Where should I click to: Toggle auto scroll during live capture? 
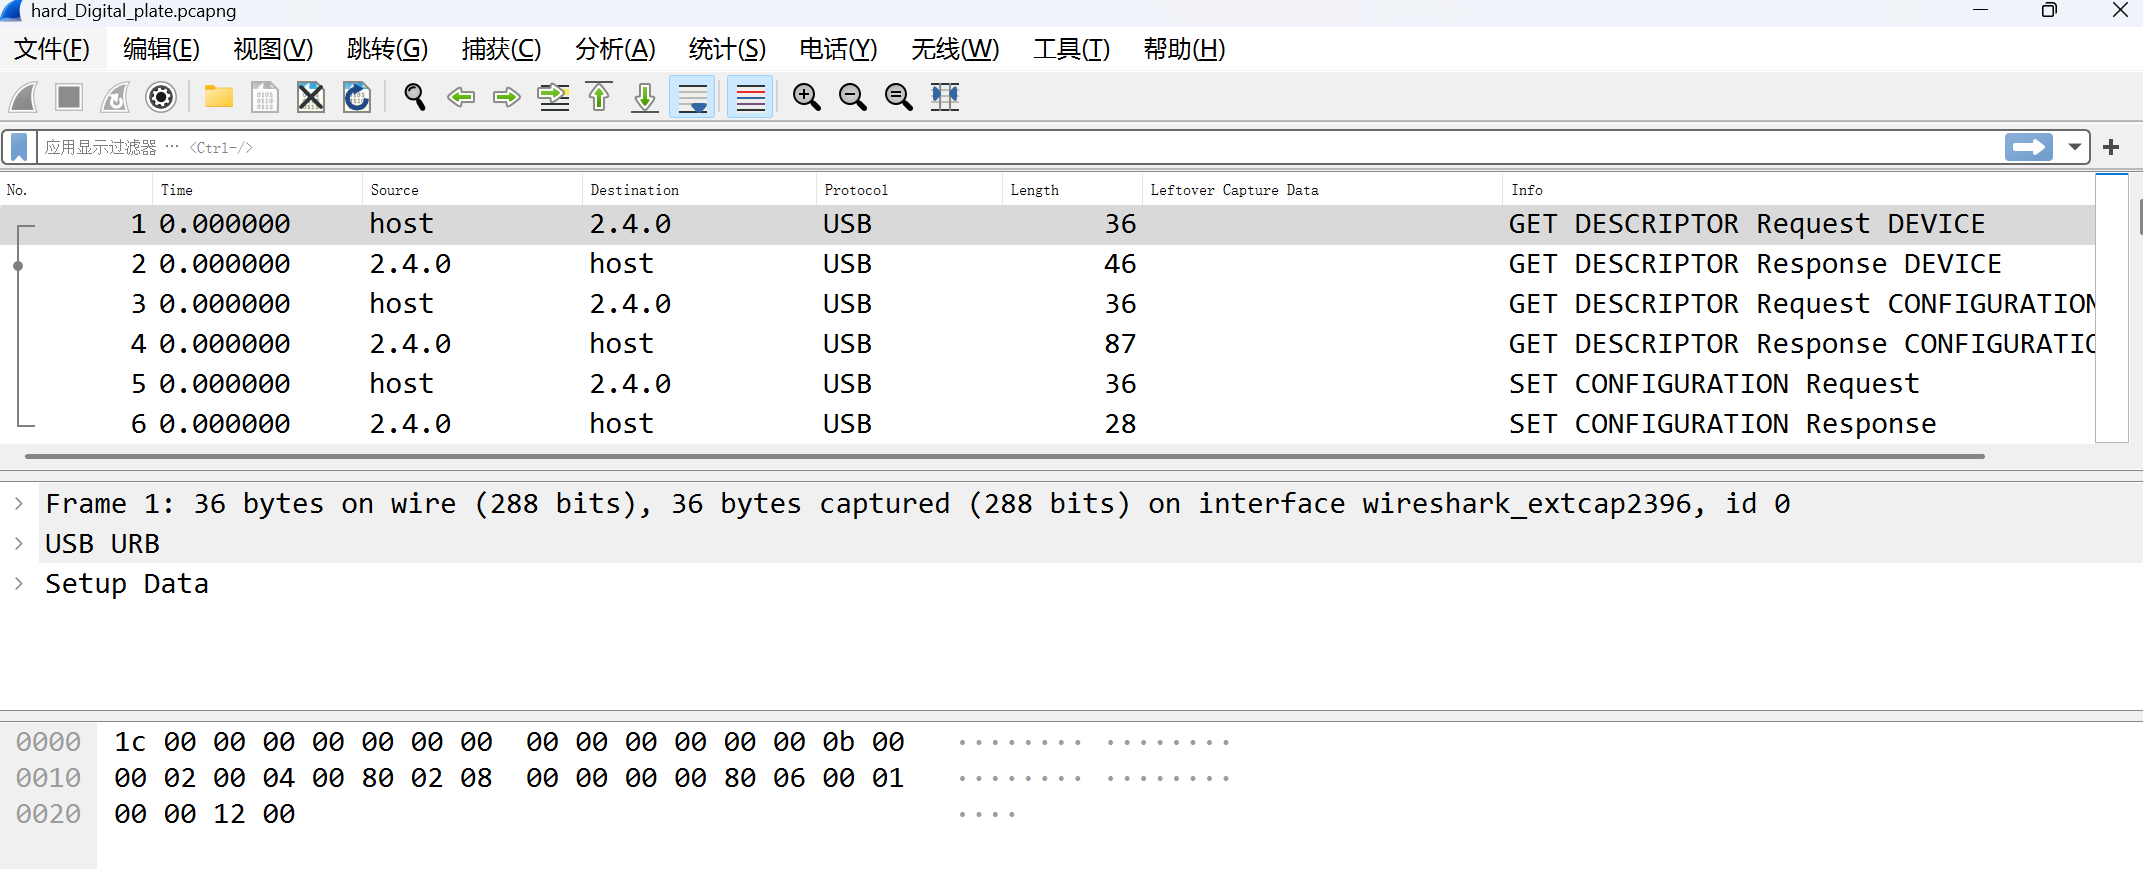(x=692, y=97)
